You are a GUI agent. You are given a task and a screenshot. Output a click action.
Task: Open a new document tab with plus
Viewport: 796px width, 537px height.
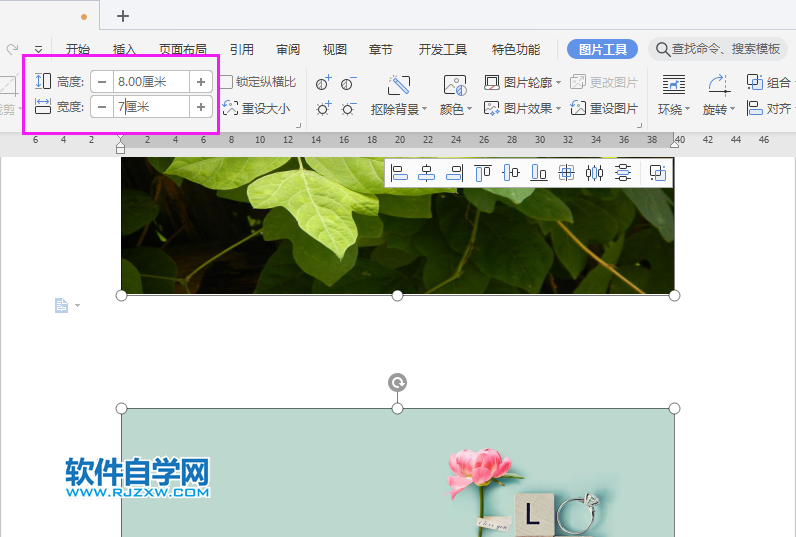coord(123,16)
